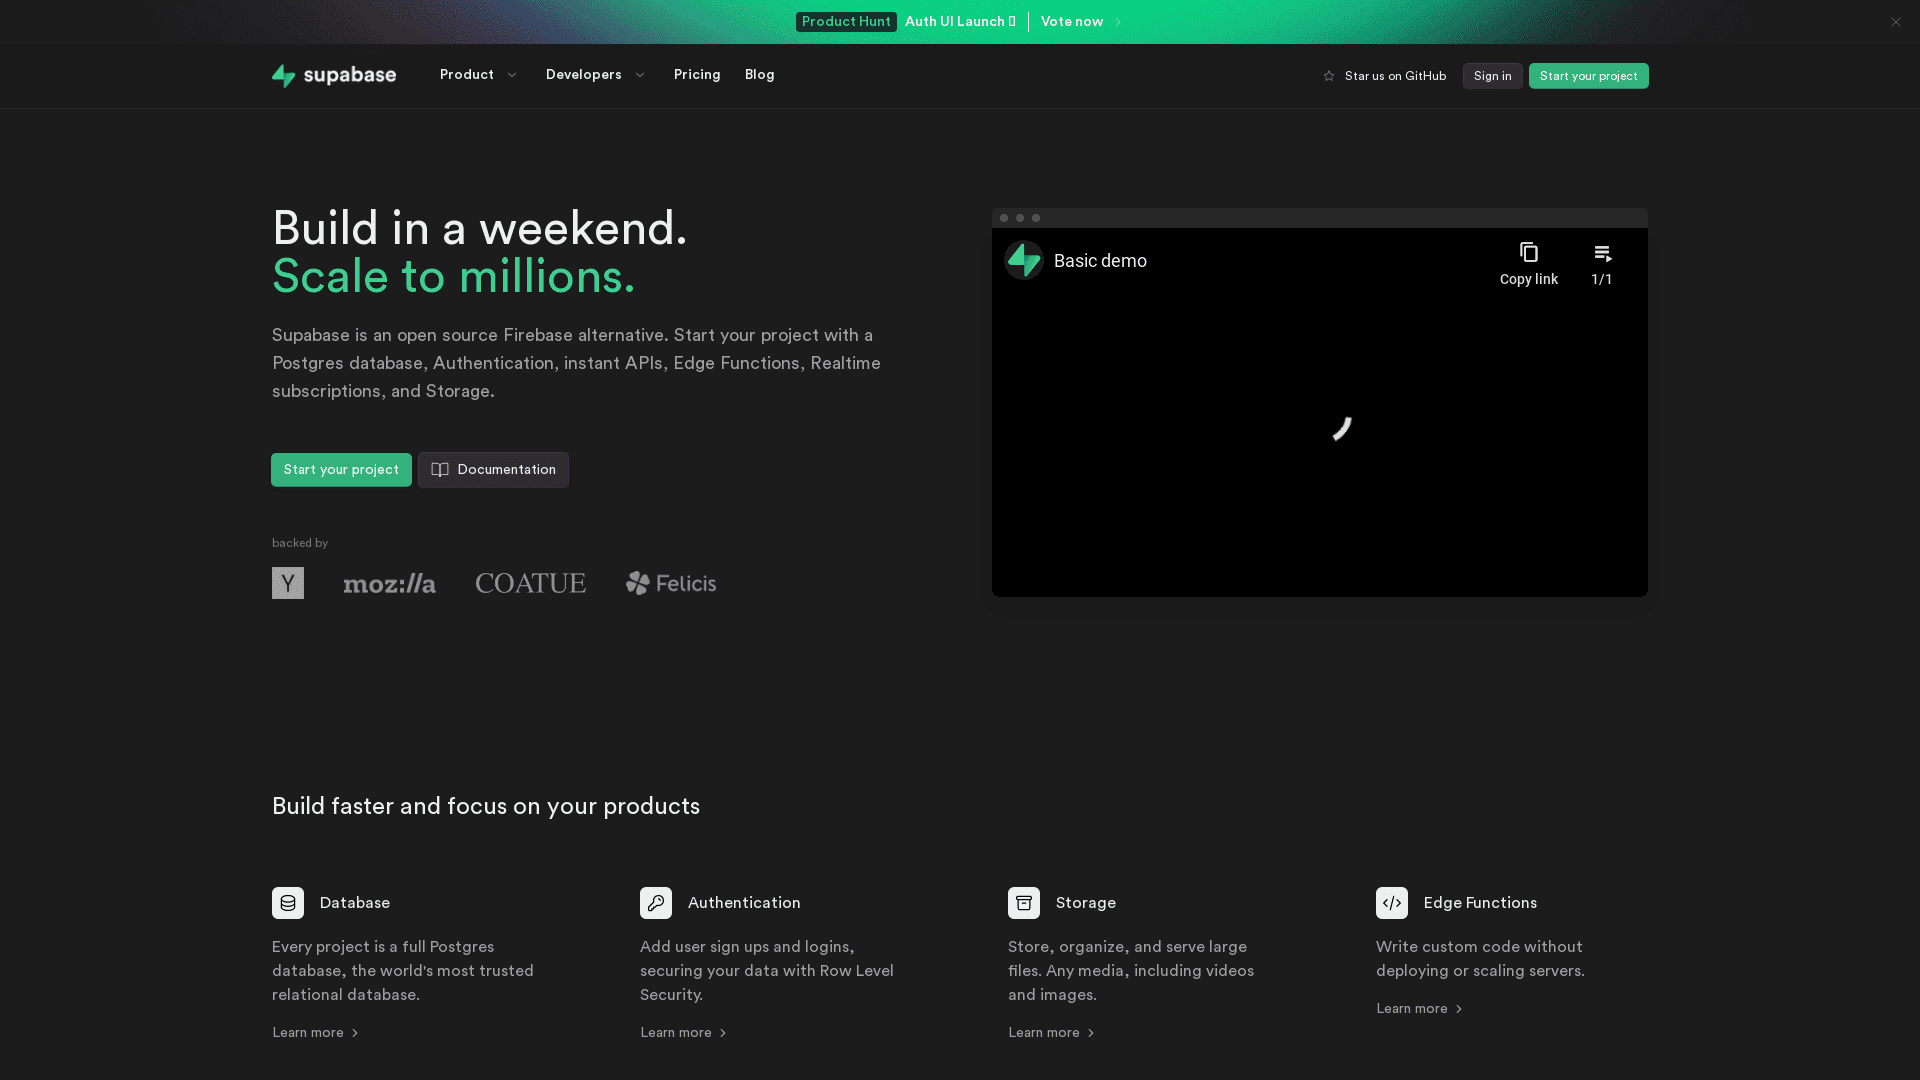The image size is (1920, 1080).
Task: Click the Supabase avatar in the video player
Action: (x=1024, y=260)
